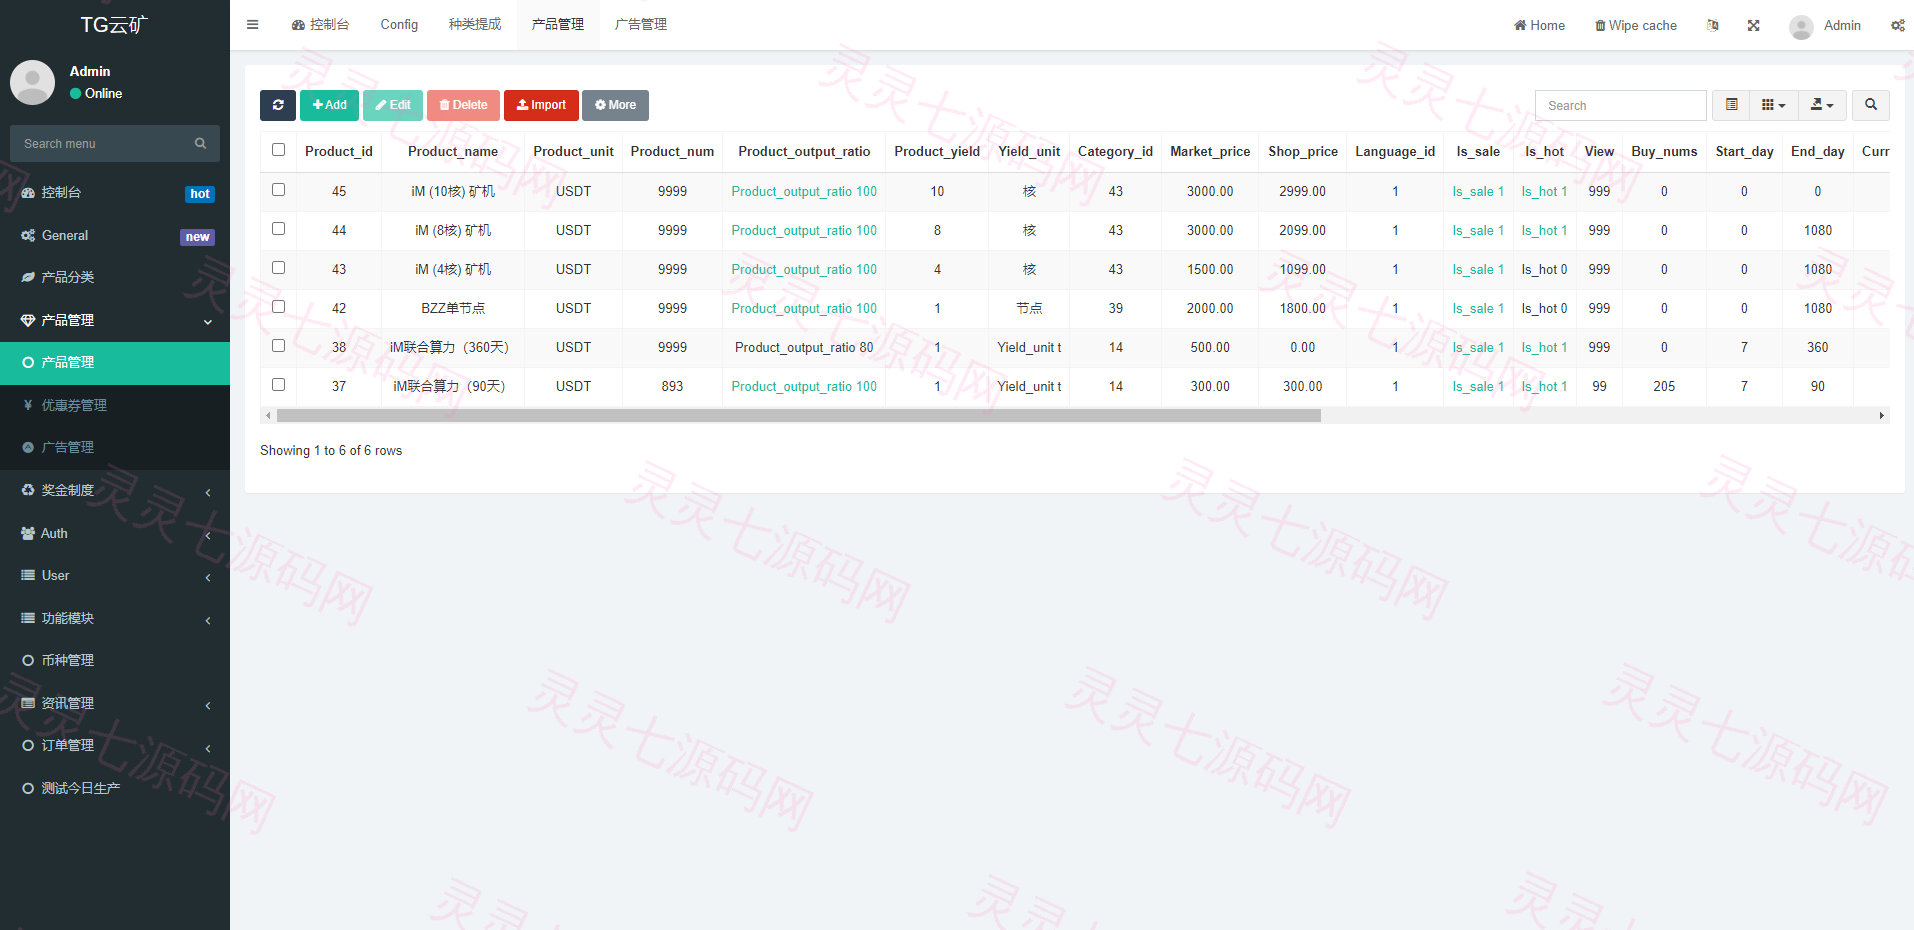The height and width of the screenshot is (930, 1914).
Task: Open the 控制台 tab in header
Action: point(321,25)
